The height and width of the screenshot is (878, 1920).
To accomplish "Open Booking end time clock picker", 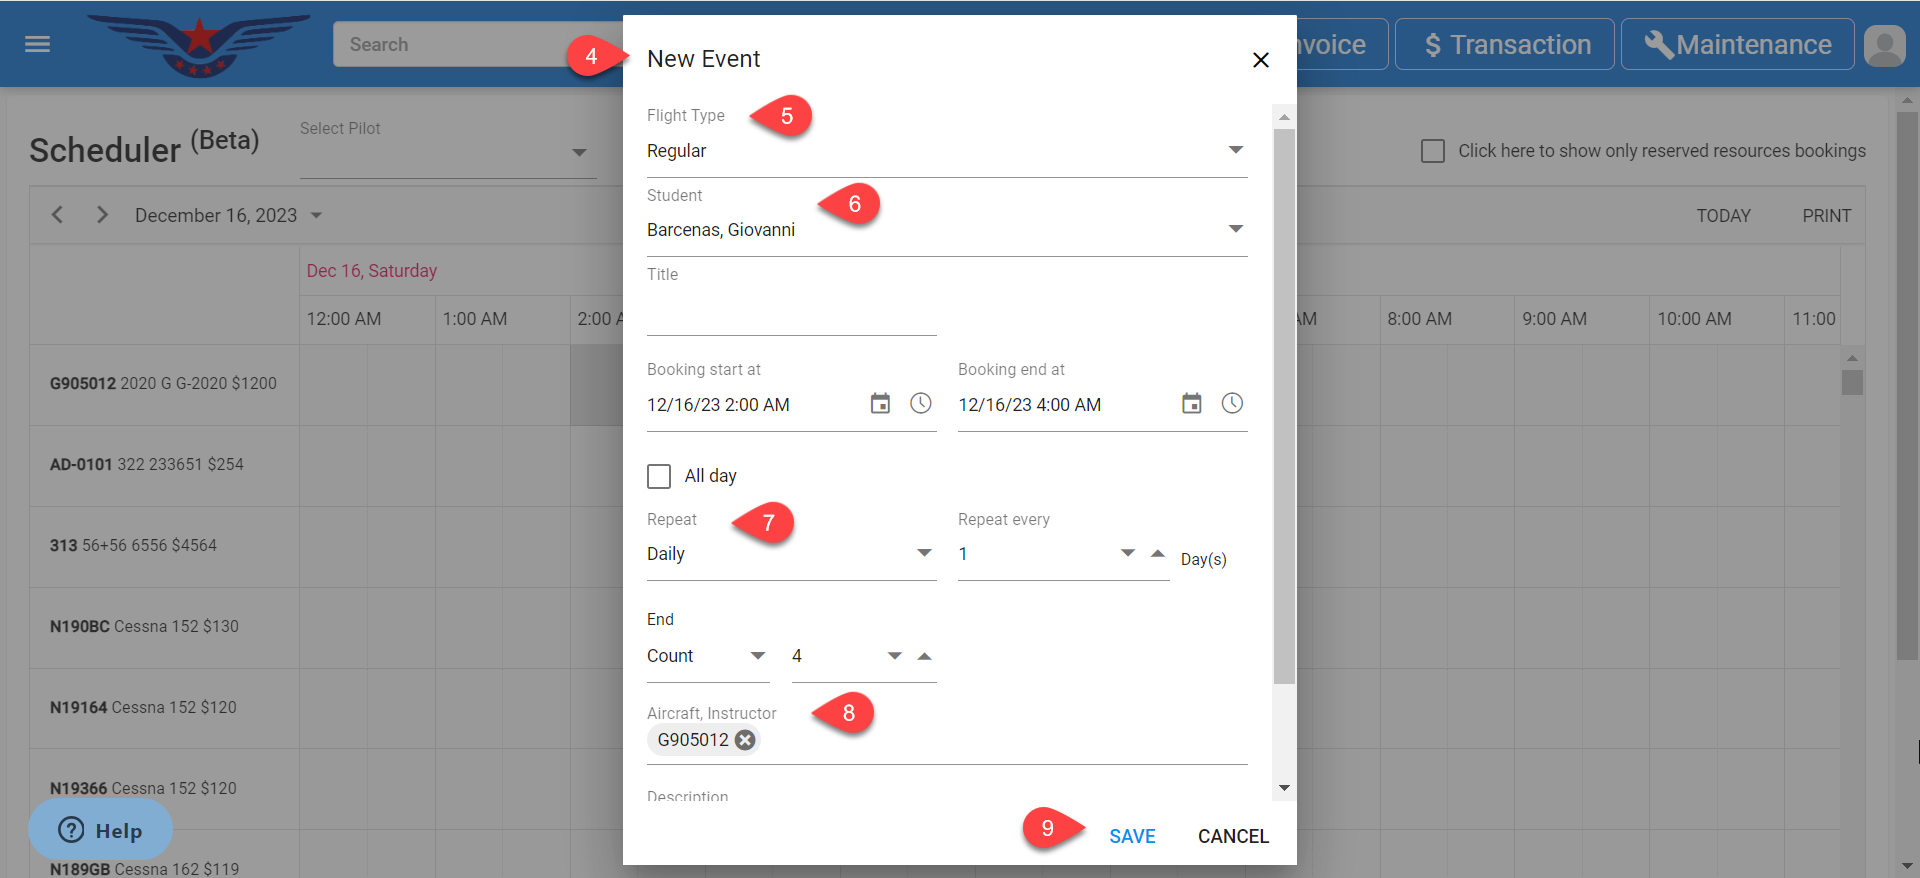I will pos(1232,404).
